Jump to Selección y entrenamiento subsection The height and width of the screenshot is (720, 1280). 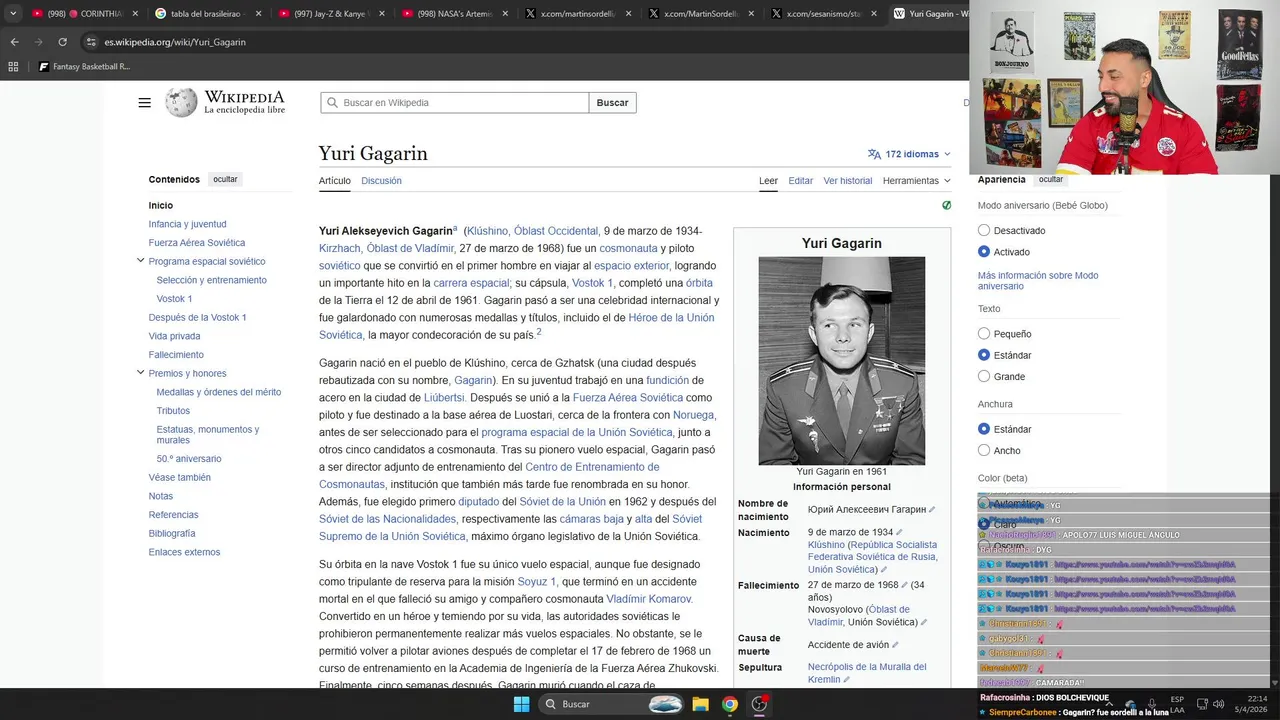pyautogui.click(x=211, y=280)
